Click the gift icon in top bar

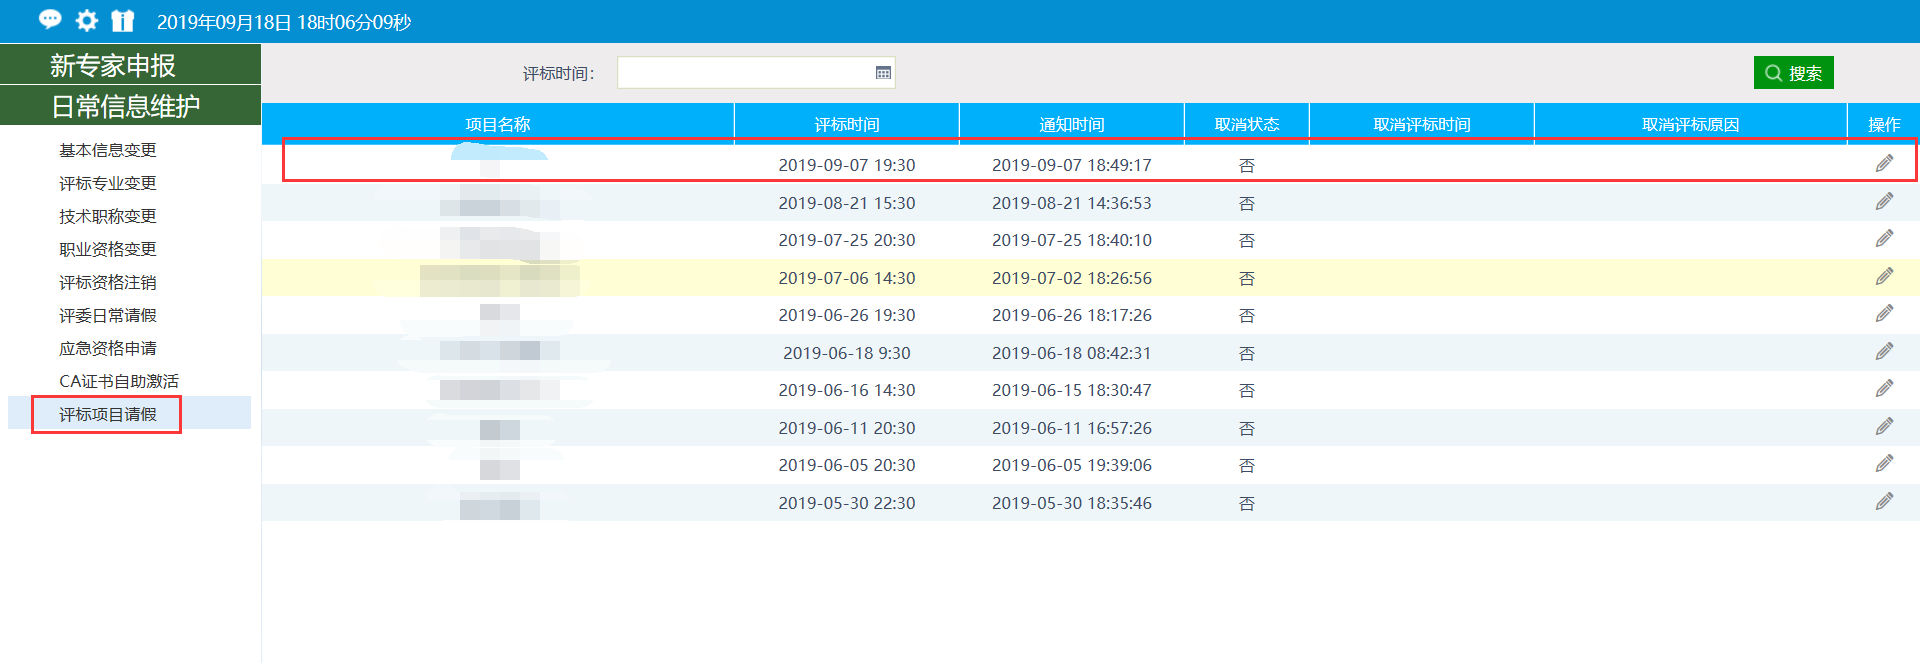point(122,21)
